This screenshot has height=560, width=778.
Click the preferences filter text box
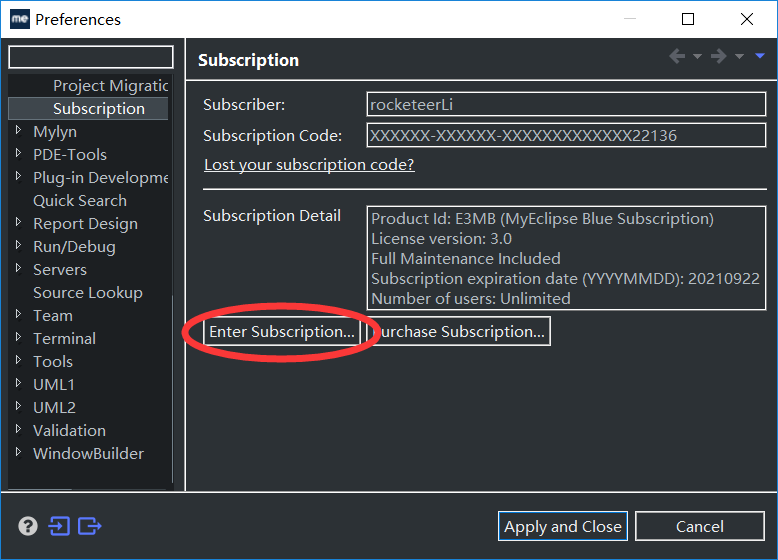pos(91,57)
